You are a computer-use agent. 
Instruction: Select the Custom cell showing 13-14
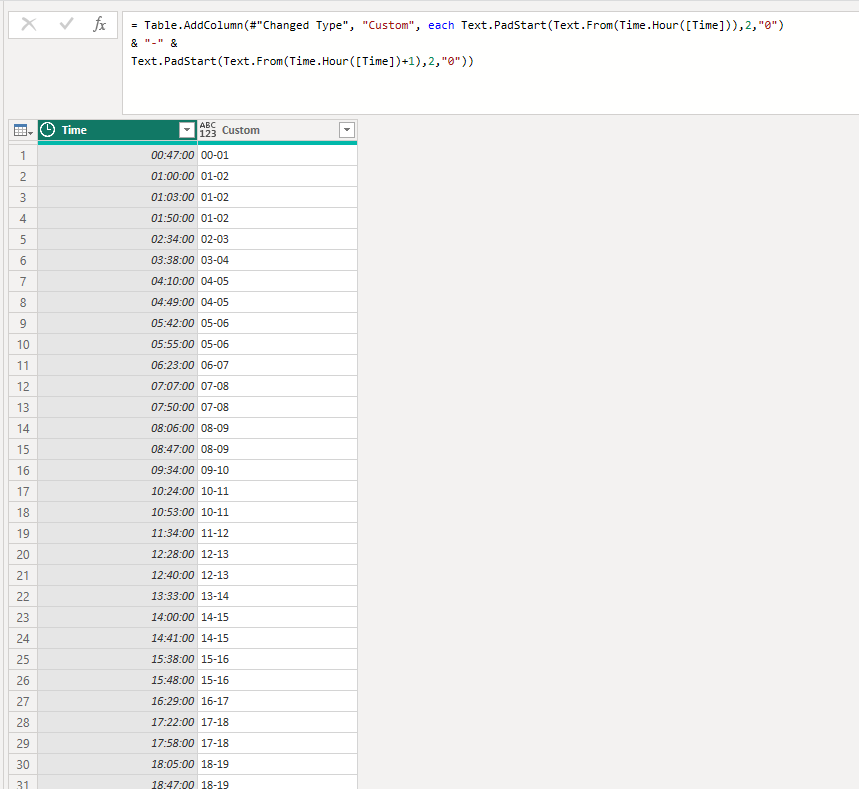(x=277, y=596)
